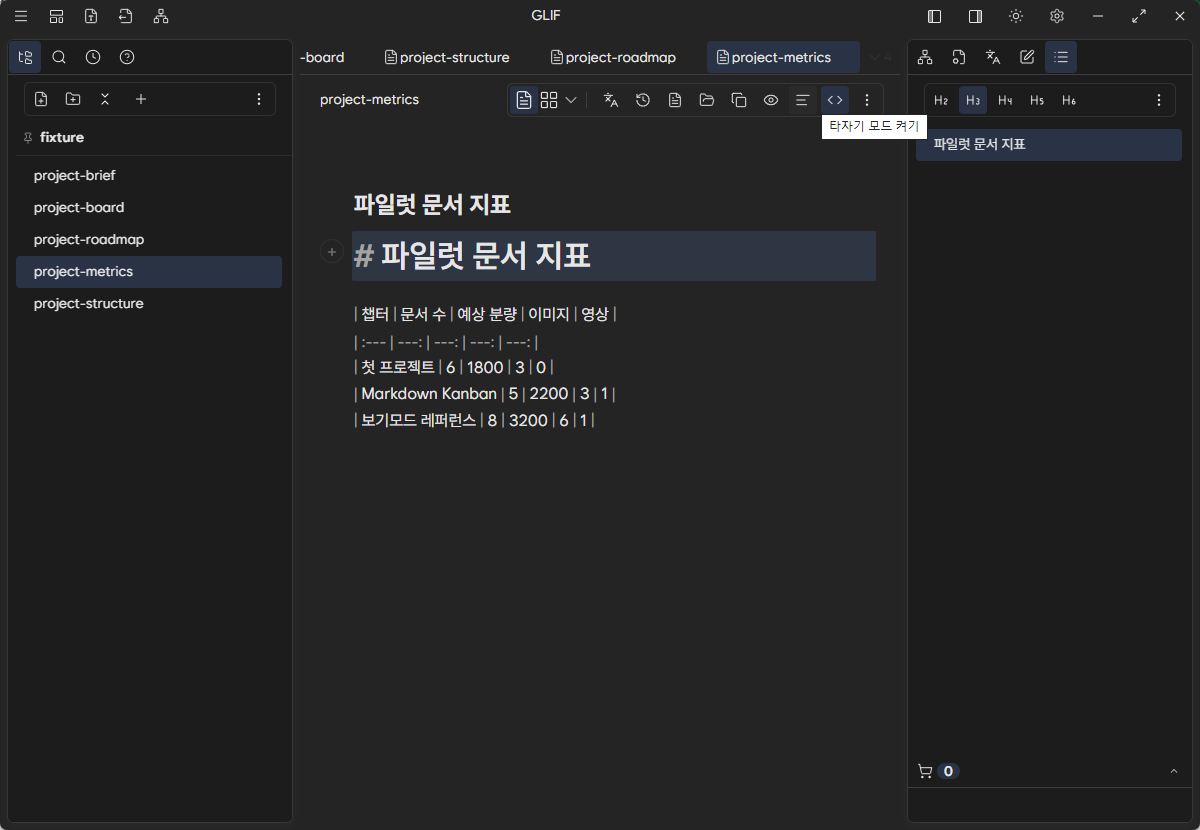Image resolution: width=1200 pixels, height=830 pixels.
Task: Switch to the partially visible -board tab
Action: click(x=323, y=57)
